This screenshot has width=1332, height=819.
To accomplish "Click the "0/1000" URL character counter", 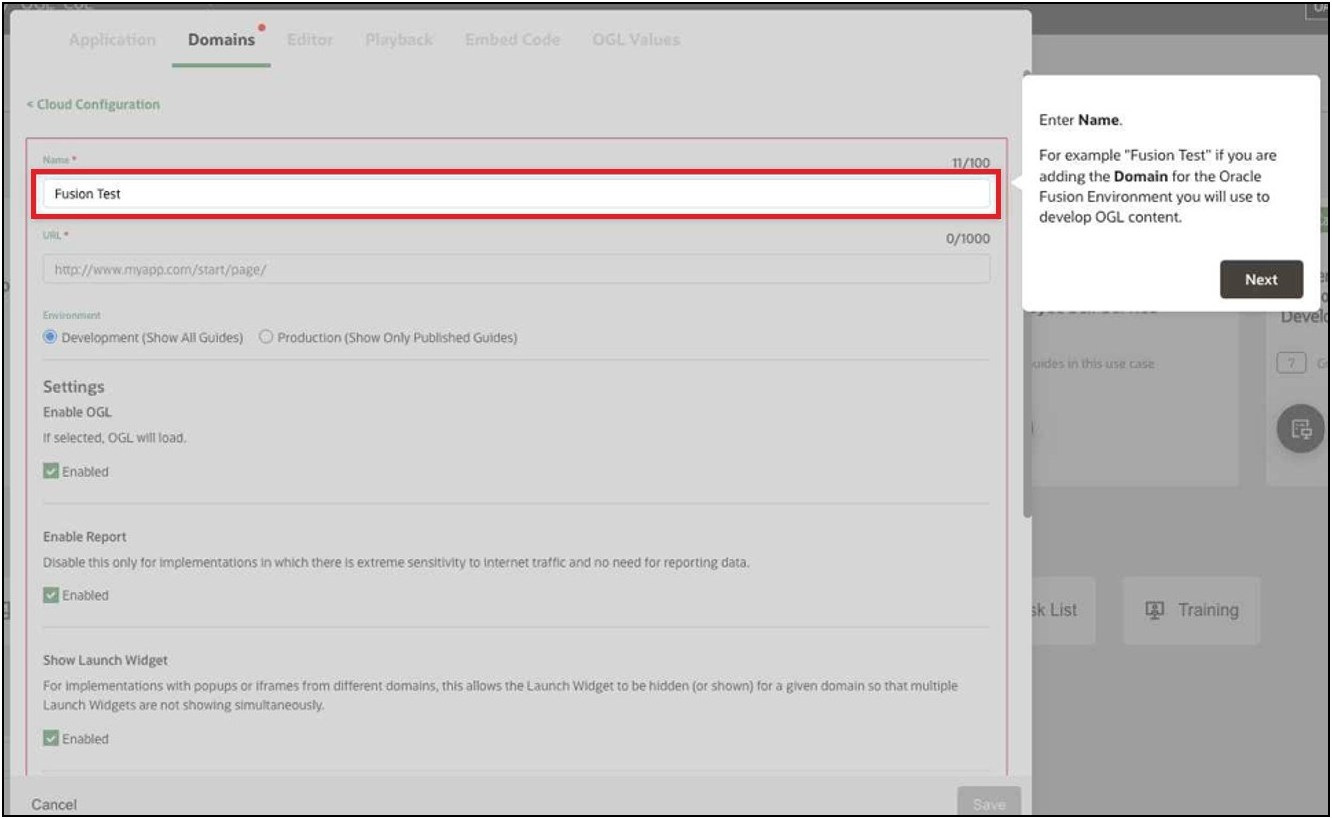I will [968, 239].
